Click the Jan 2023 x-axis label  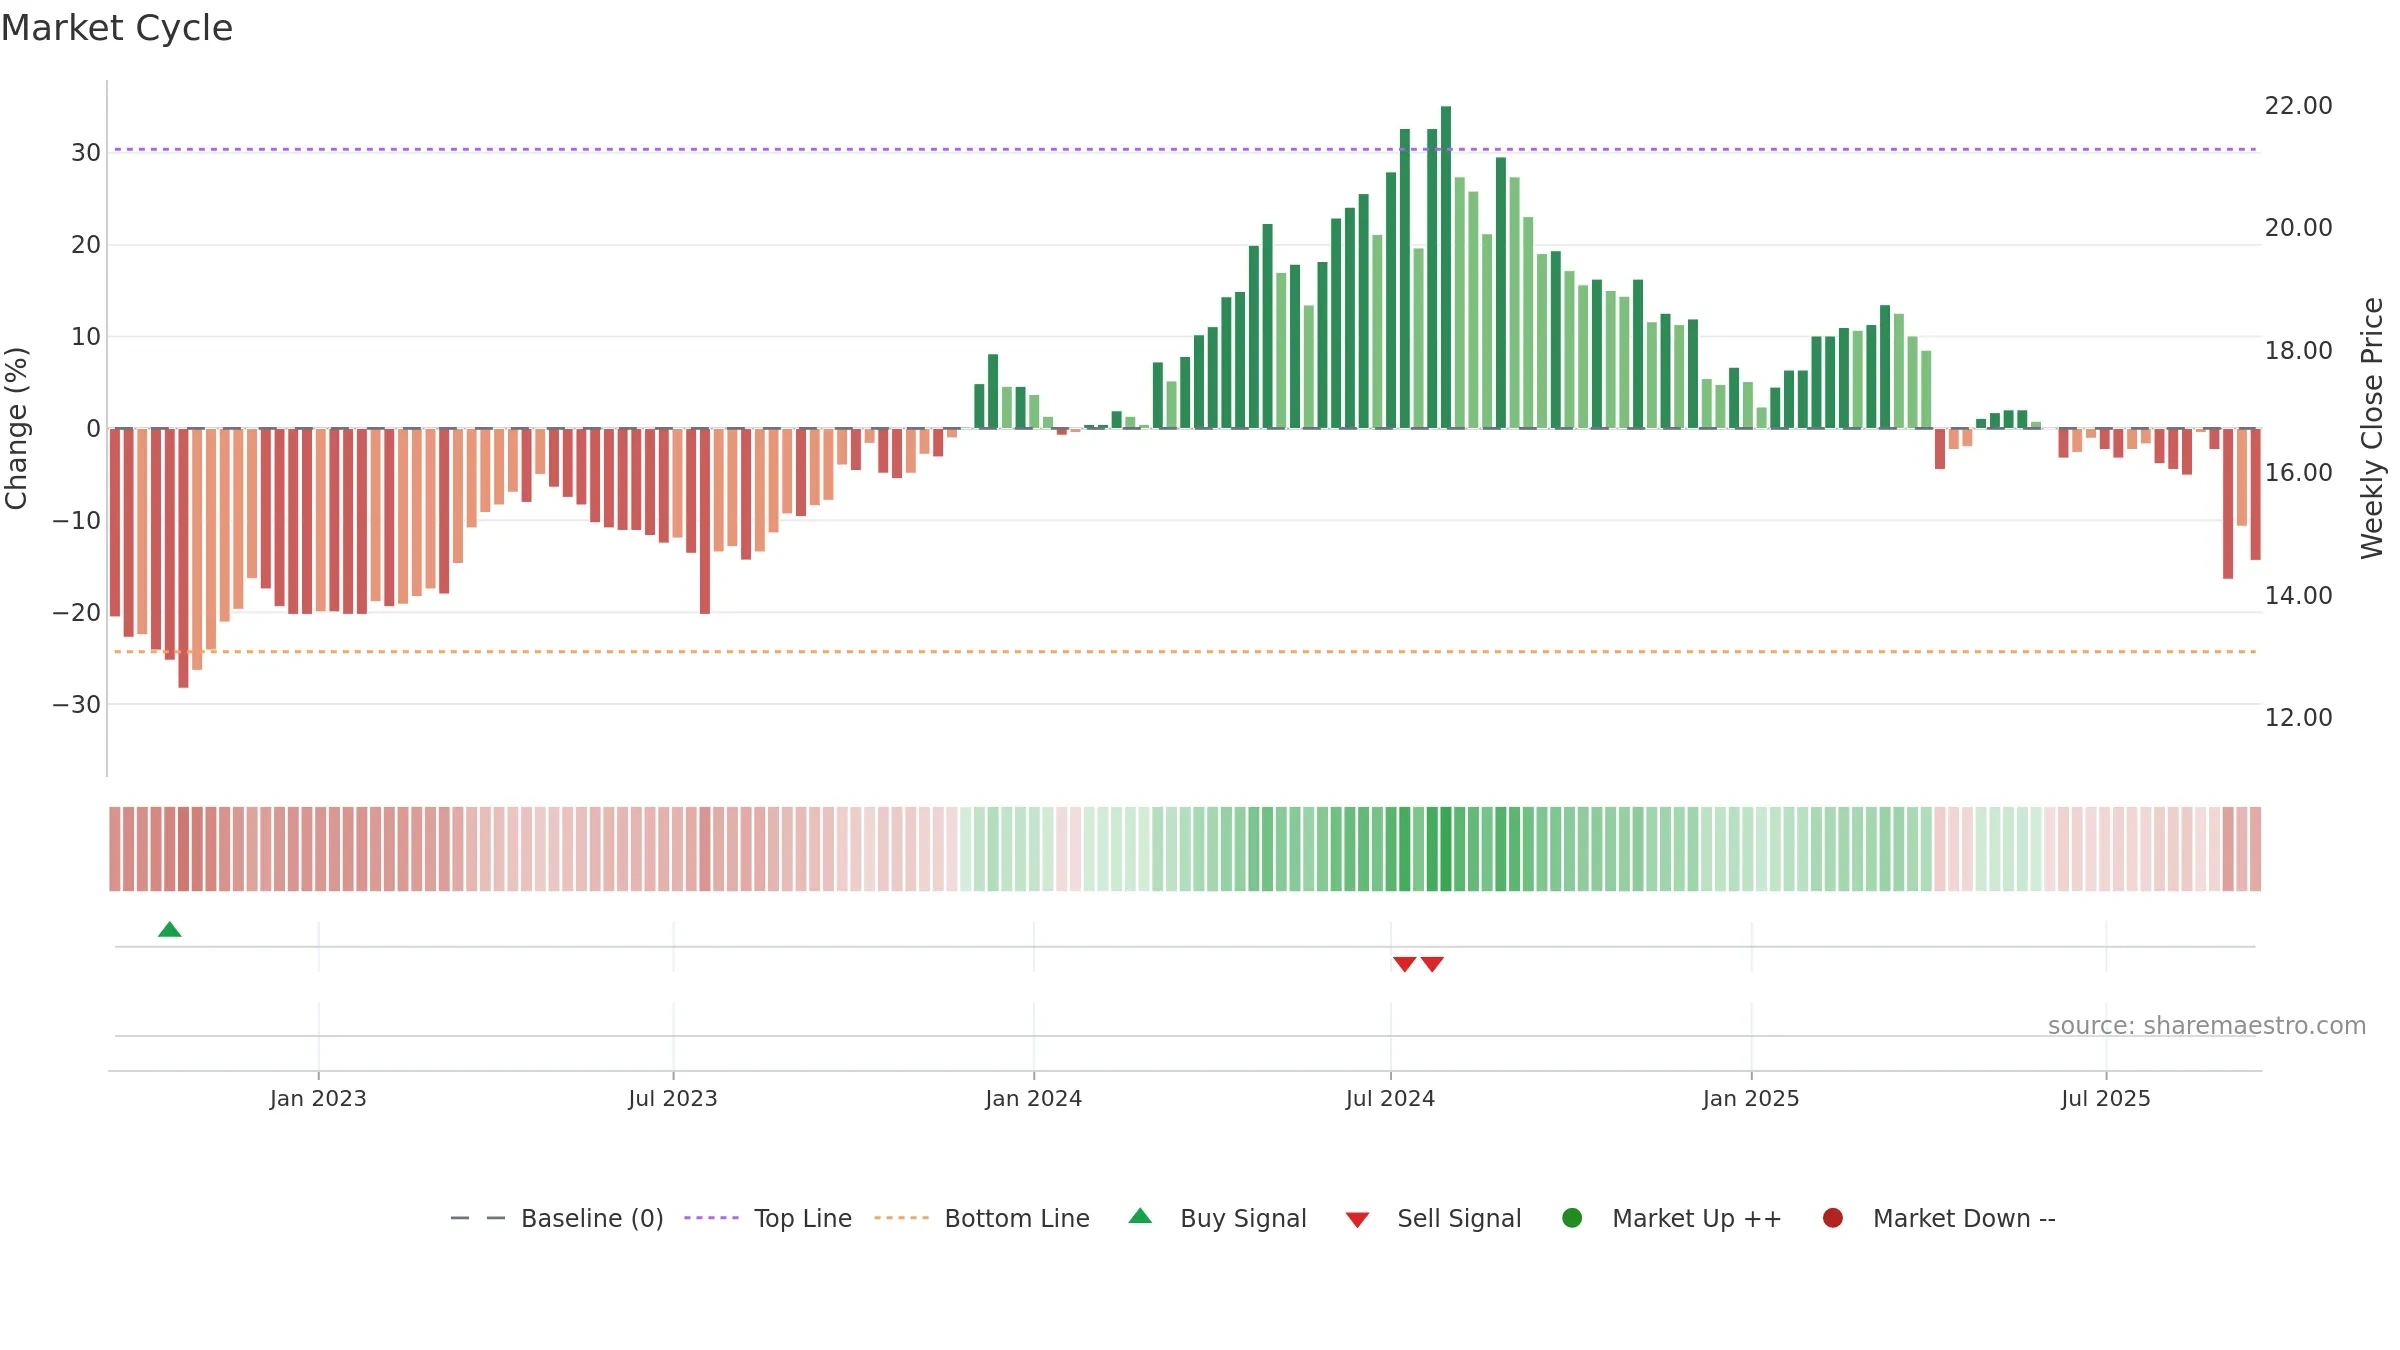(x=318, y=1098)
